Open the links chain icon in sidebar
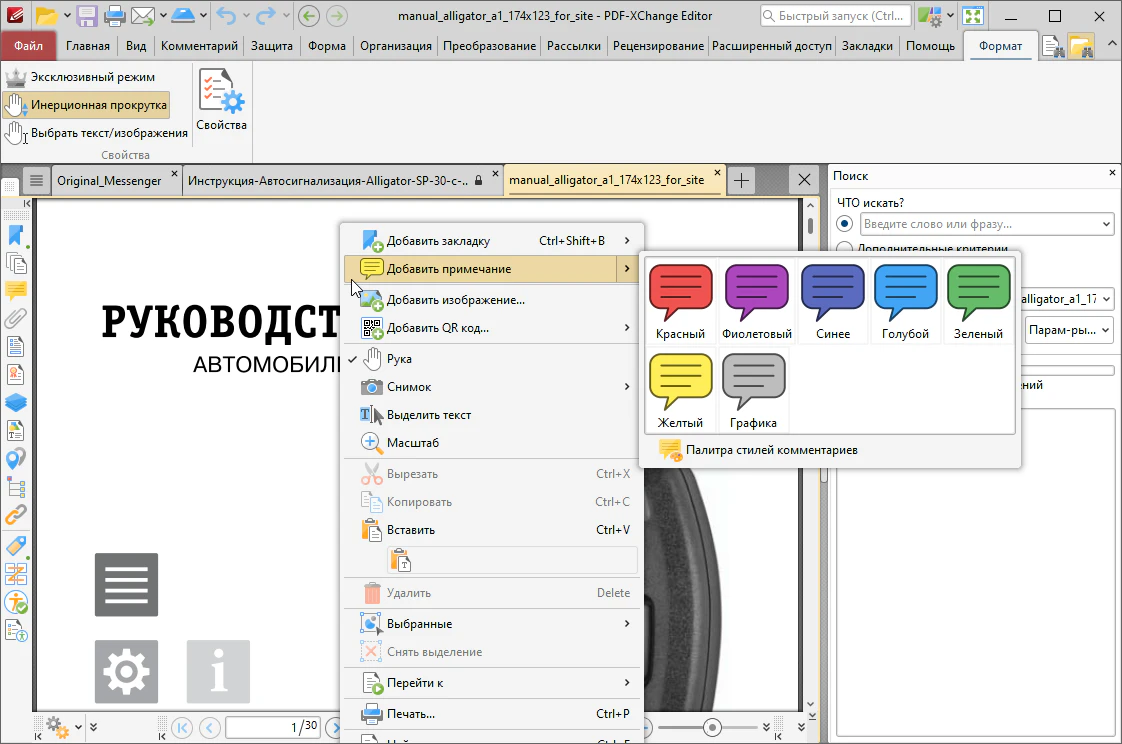The height and width of the screenshot is (744, 1122). click(x=16, y=516)
